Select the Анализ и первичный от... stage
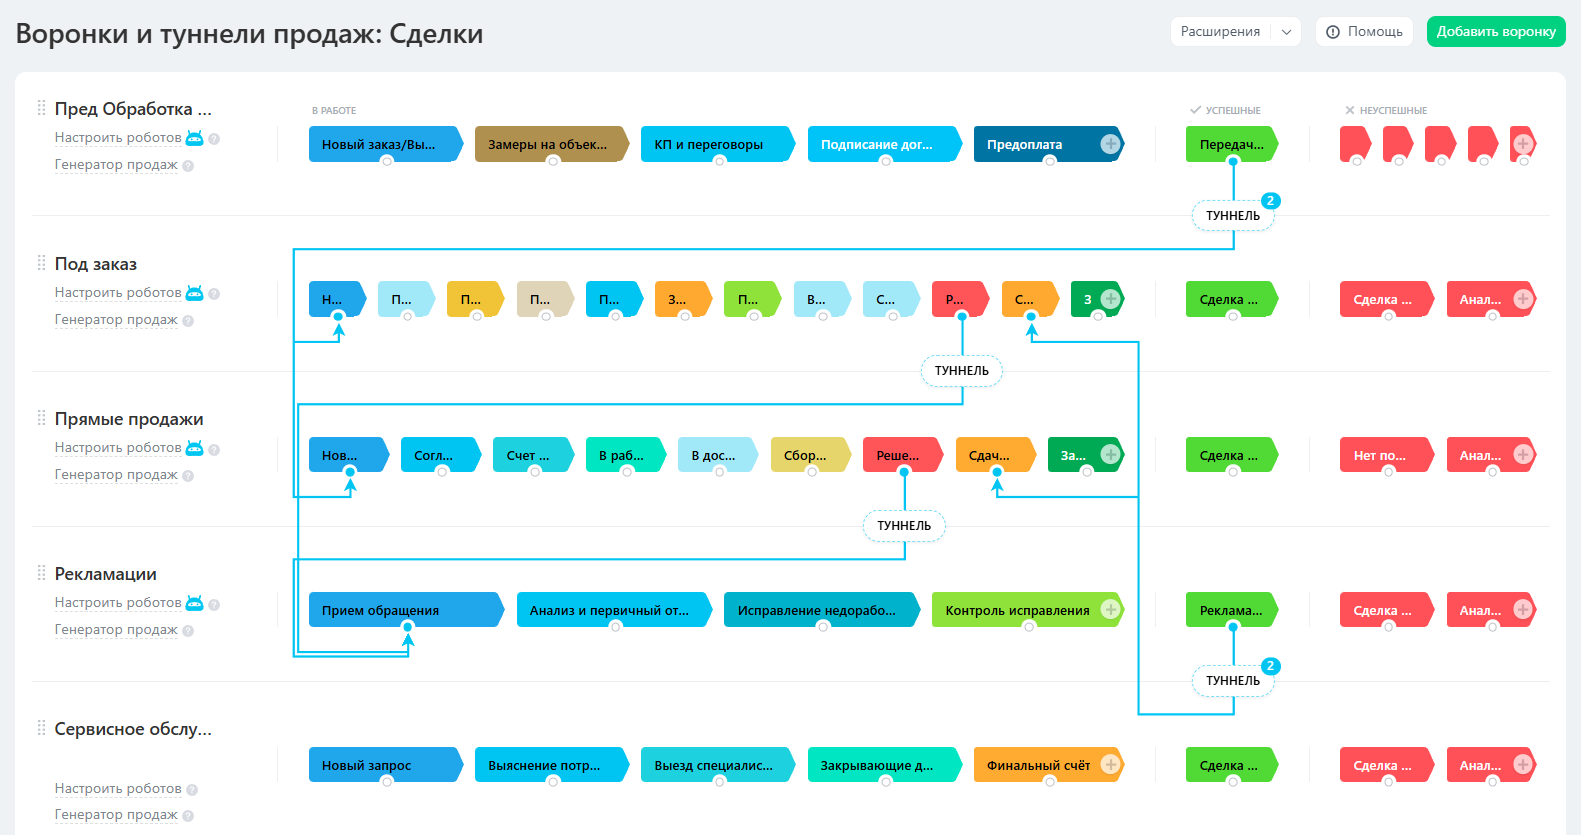 tap(614, 610)
